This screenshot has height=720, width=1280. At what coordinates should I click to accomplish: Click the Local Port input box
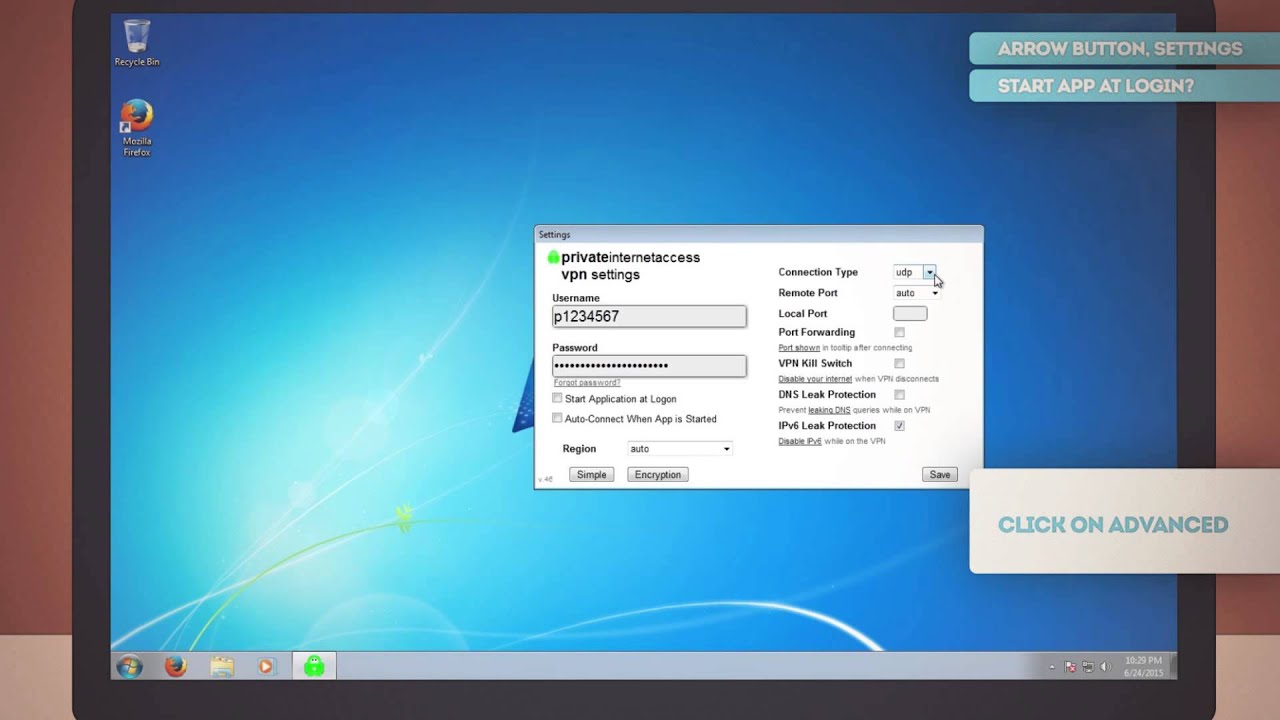(x=910, y=313)
